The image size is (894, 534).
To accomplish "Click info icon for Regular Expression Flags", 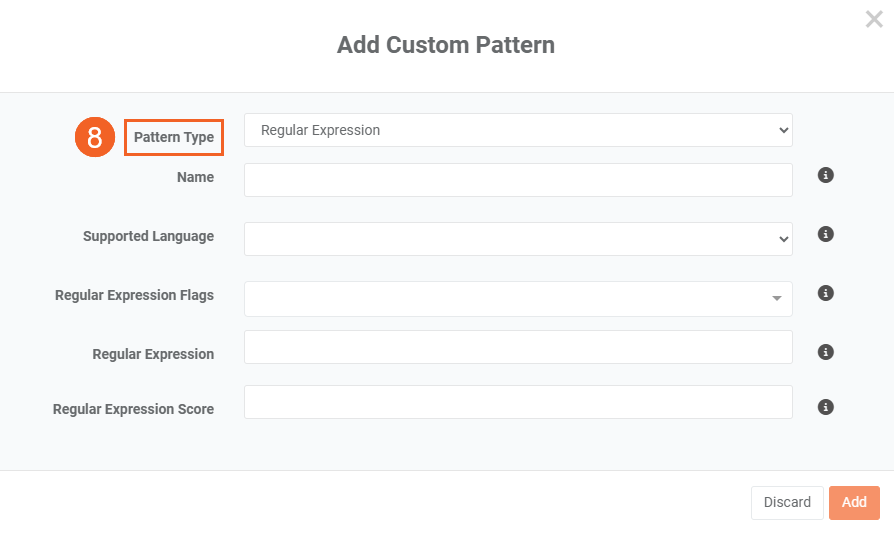I will 826,293.
